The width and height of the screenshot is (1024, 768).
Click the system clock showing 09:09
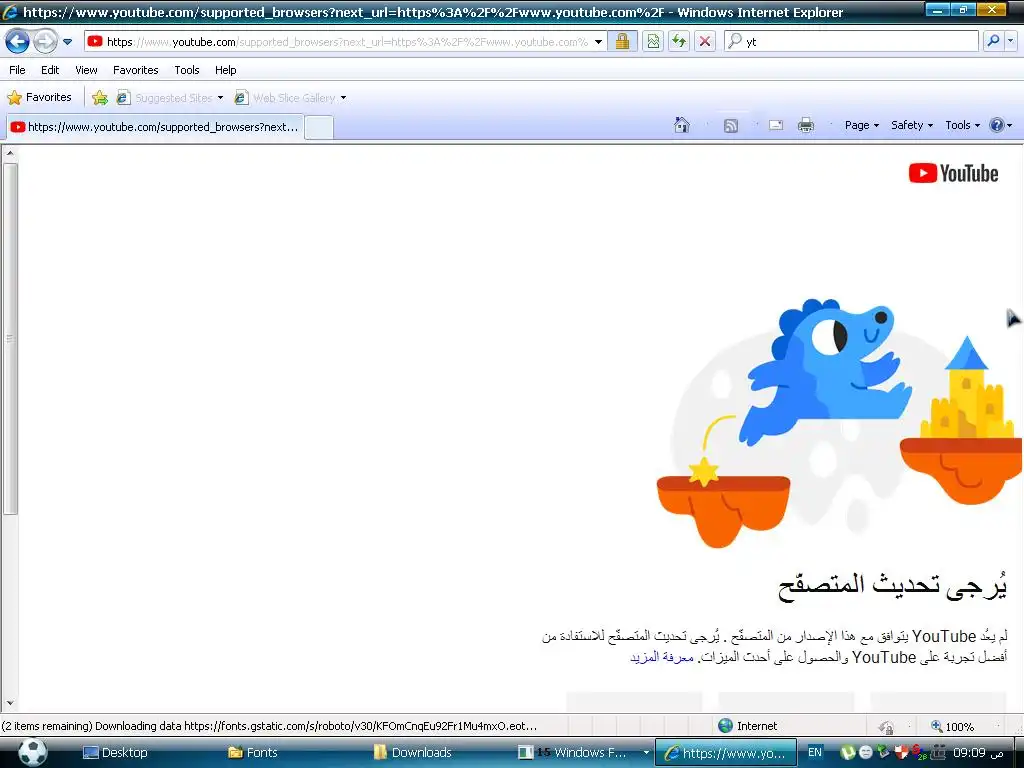point(978,752)
